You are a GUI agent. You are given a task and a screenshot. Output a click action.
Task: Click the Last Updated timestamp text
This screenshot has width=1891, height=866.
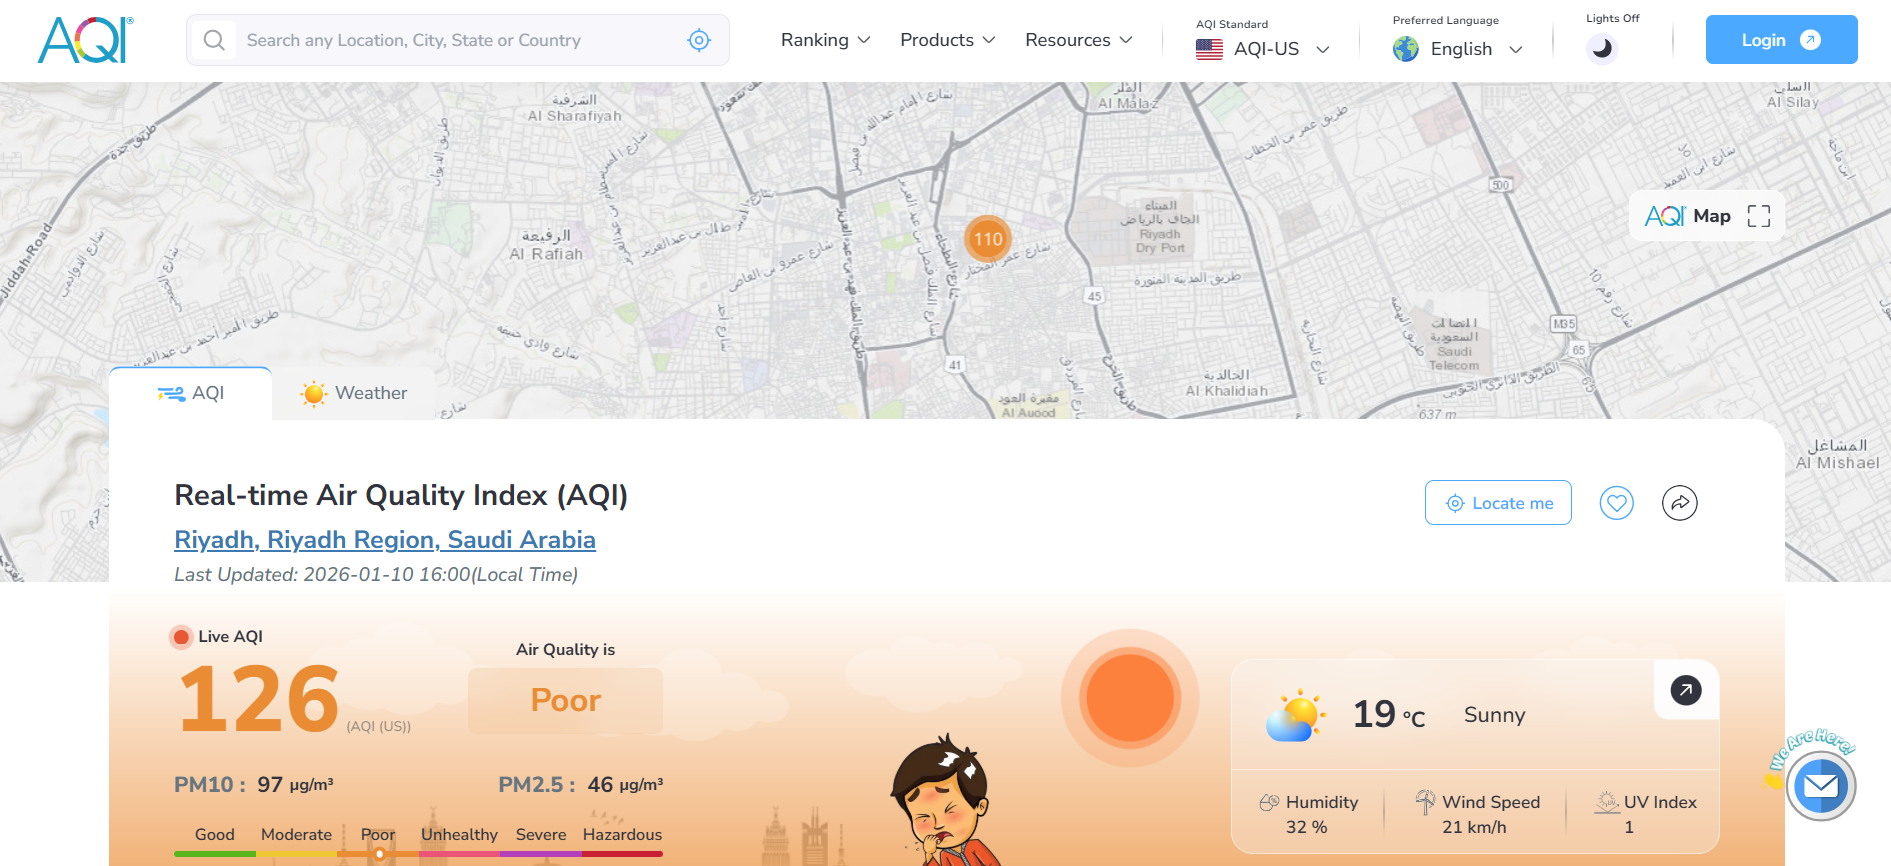click(x=376, y=574)
